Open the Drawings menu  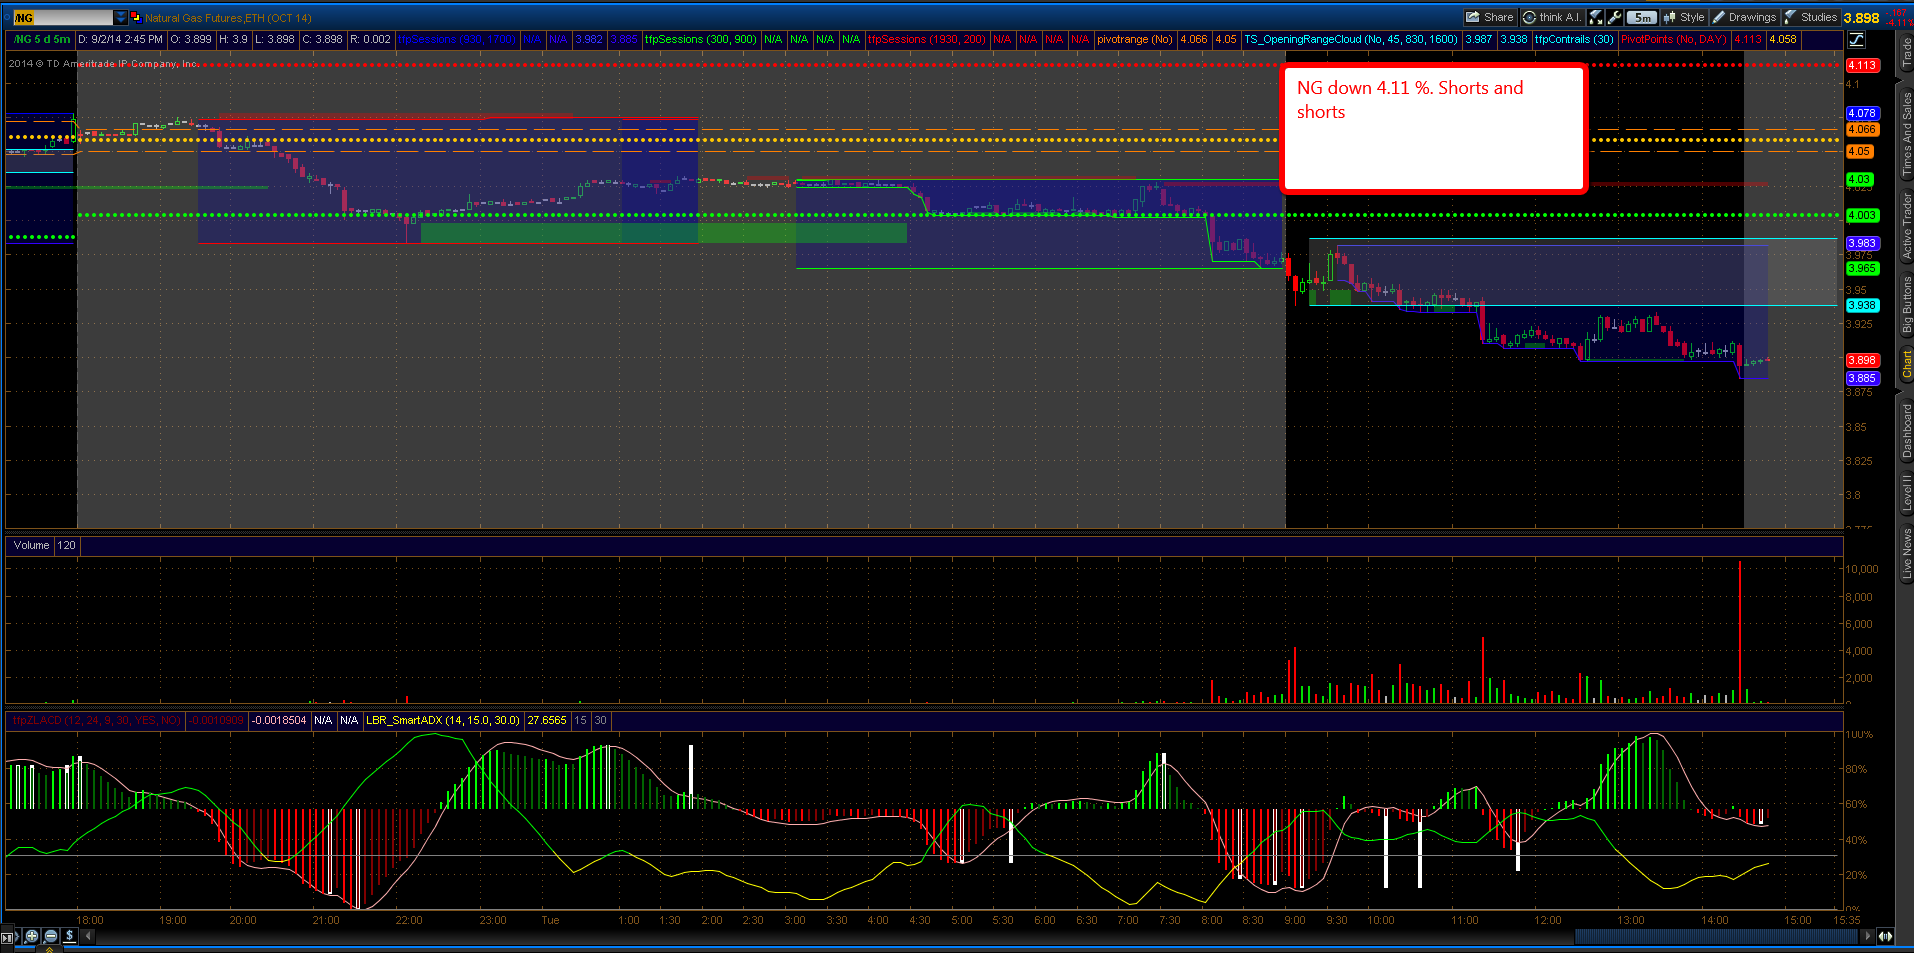coord(1745,17)
